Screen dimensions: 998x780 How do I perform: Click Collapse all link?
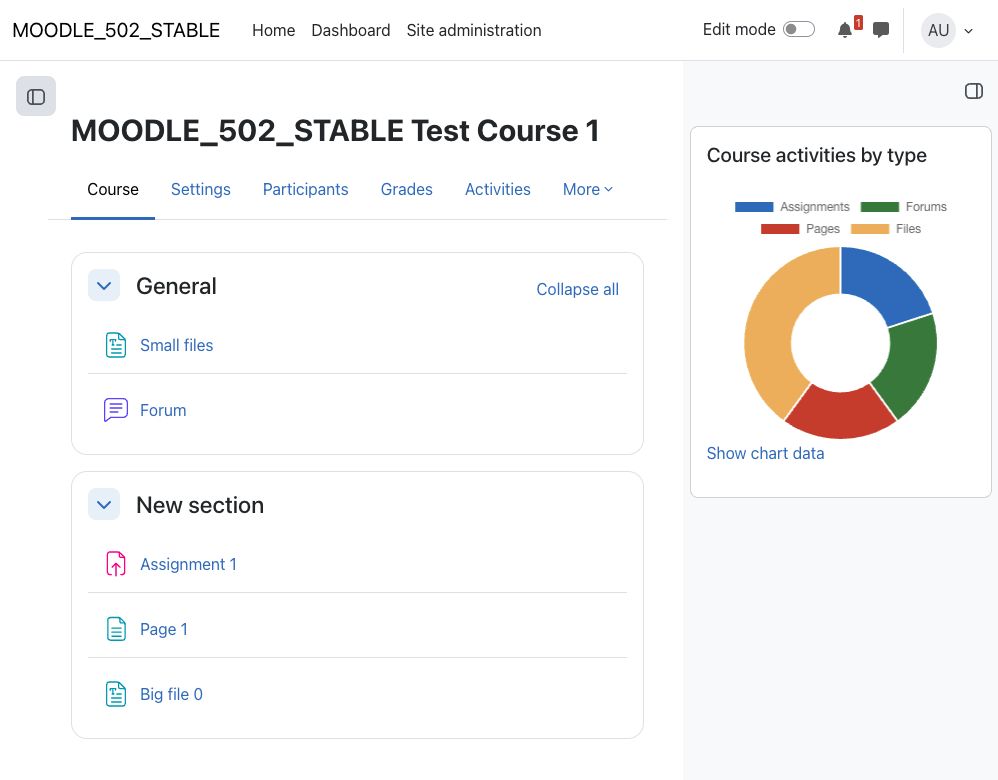click(577, 289)
